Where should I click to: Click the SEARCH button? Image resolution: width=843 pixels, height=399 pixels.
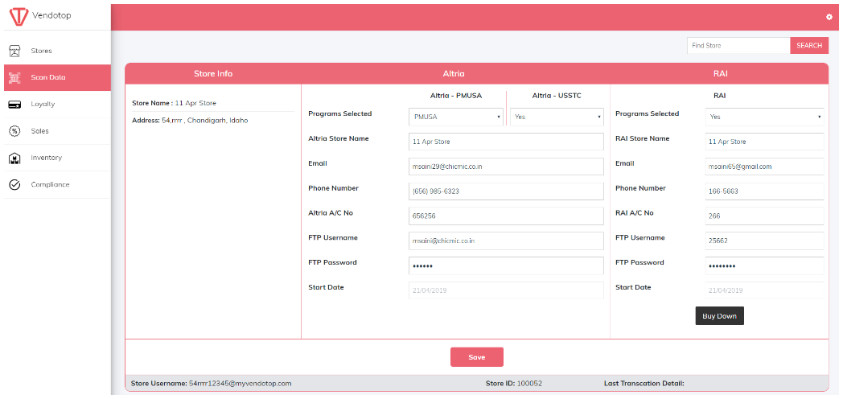click(x=809, y=46)
